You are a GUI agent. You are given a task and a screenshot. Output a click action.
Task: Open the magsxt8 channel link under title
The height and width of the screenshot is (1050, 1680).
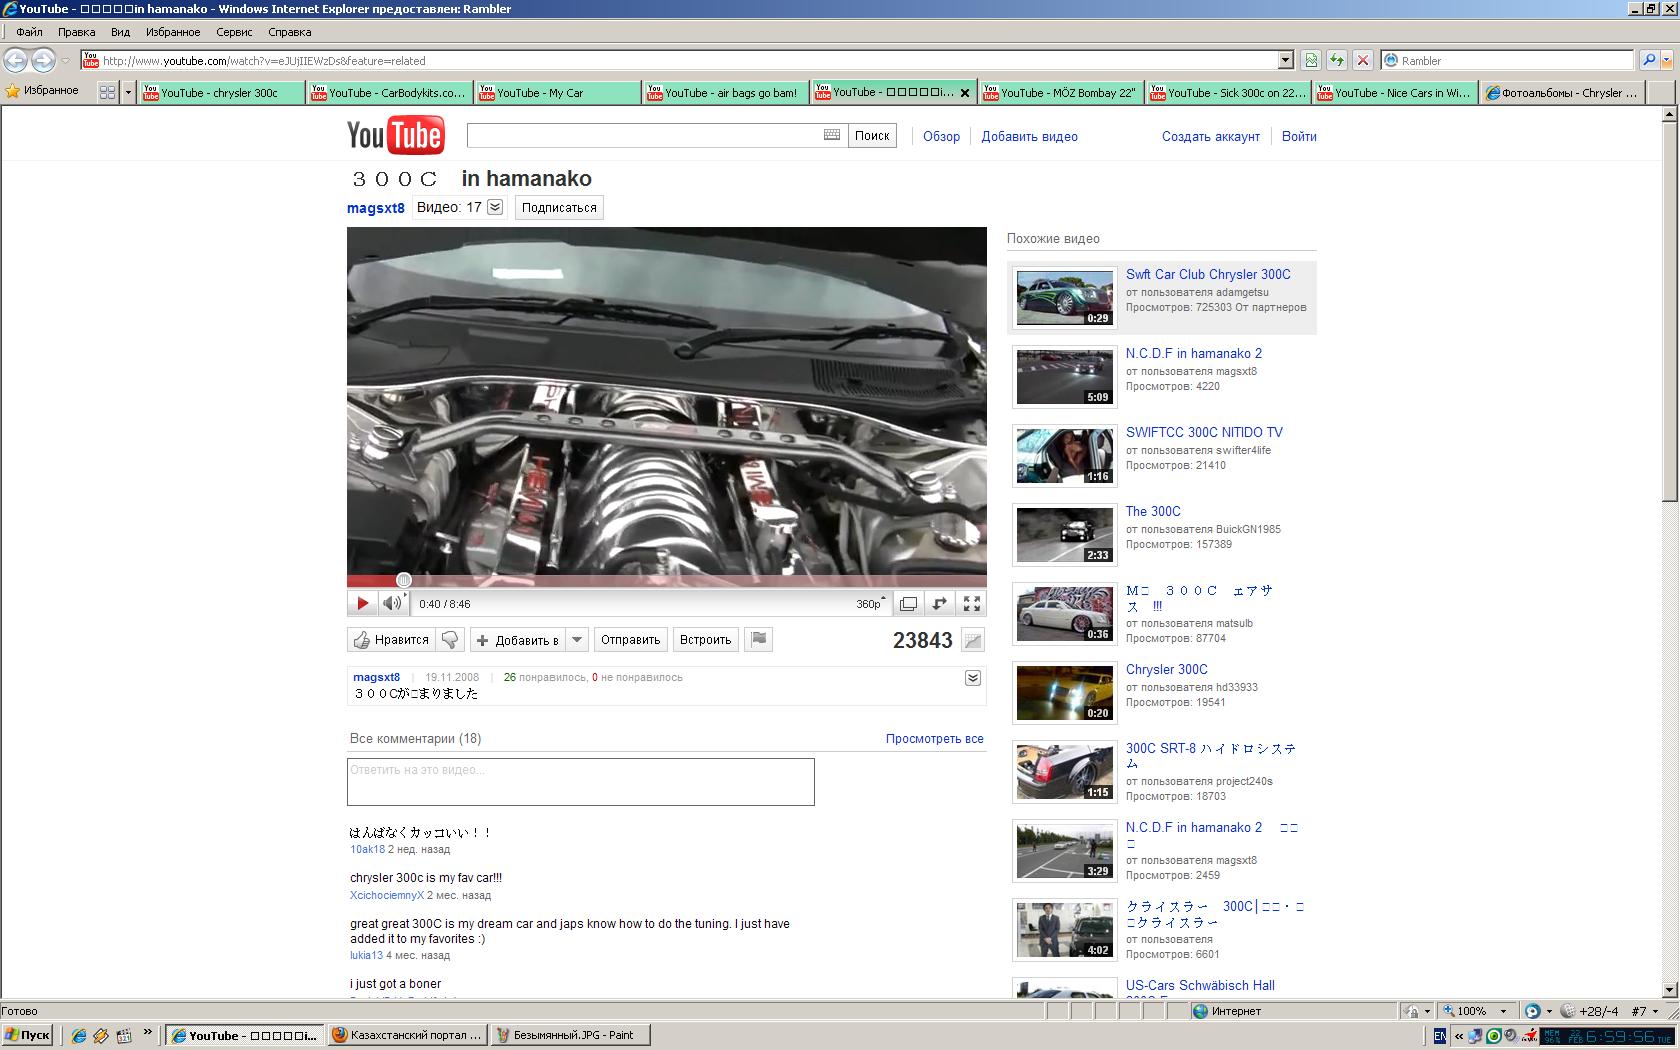pyautogui.click(x=376, y=208)
